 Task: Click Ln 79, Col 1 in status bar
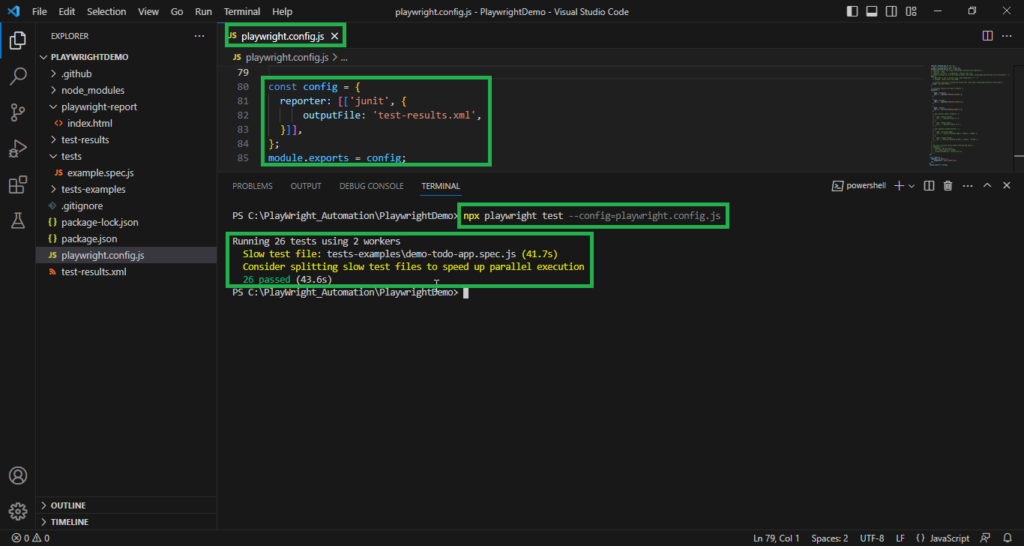[776, 538]
